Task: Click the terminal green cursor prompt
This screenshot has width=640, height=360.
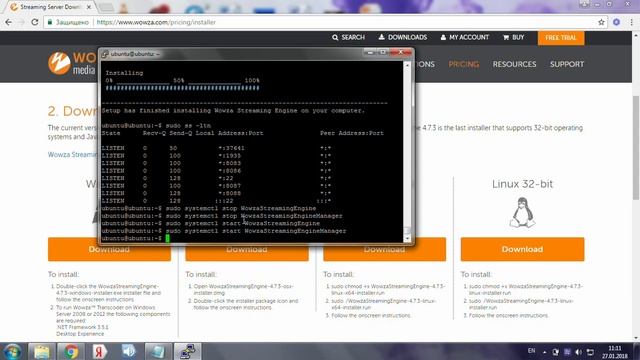Action: (167, 238)
